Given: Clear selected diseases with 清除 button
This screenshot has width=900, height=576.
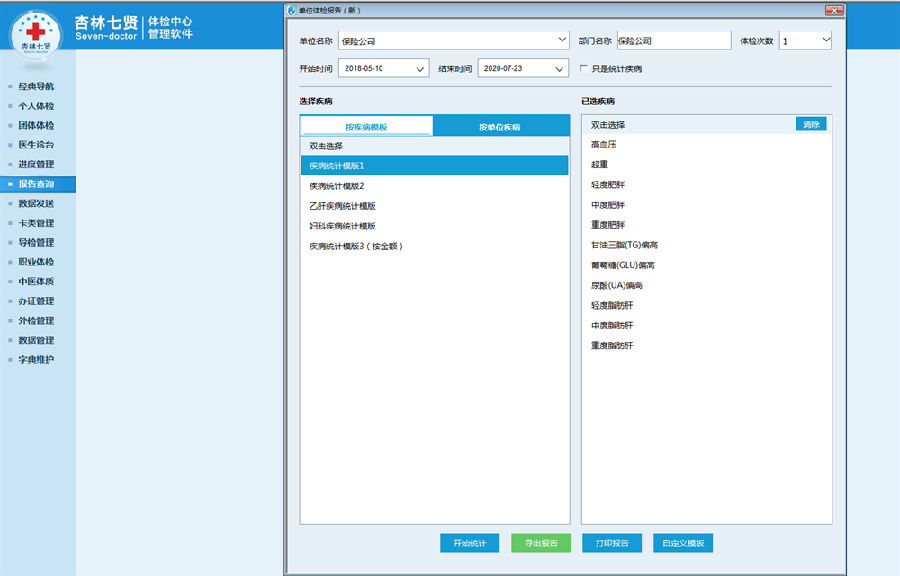Looking at the screenshot, I should [x=811, y=124].
